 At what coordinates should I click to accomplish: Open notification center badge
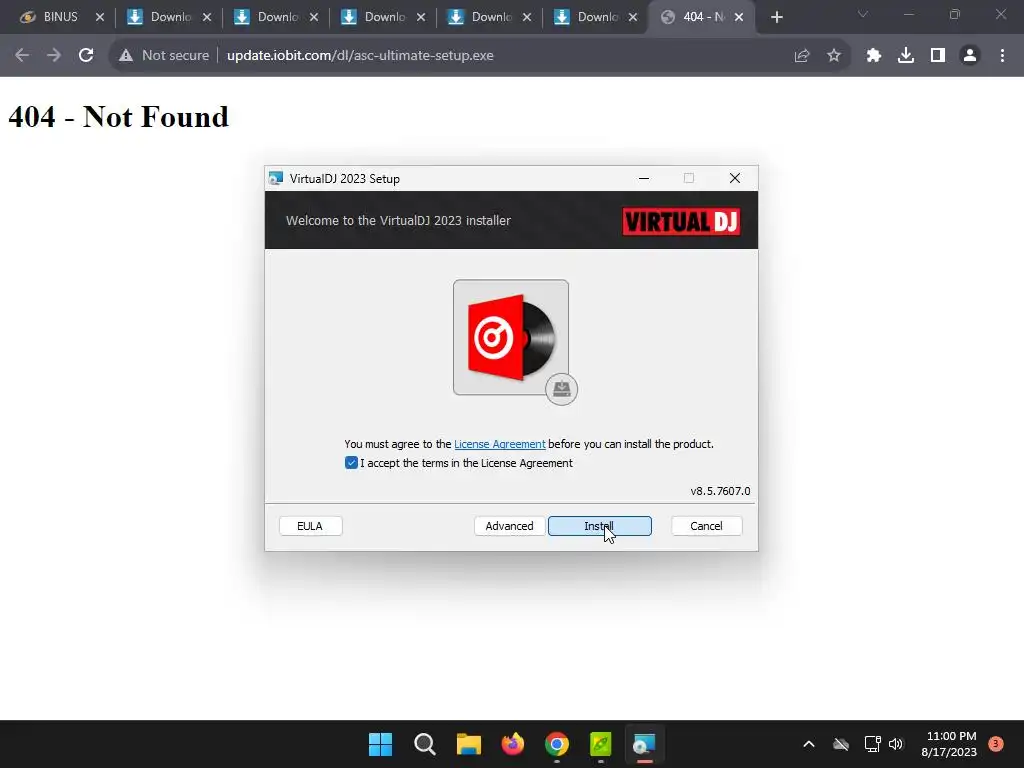996,744
